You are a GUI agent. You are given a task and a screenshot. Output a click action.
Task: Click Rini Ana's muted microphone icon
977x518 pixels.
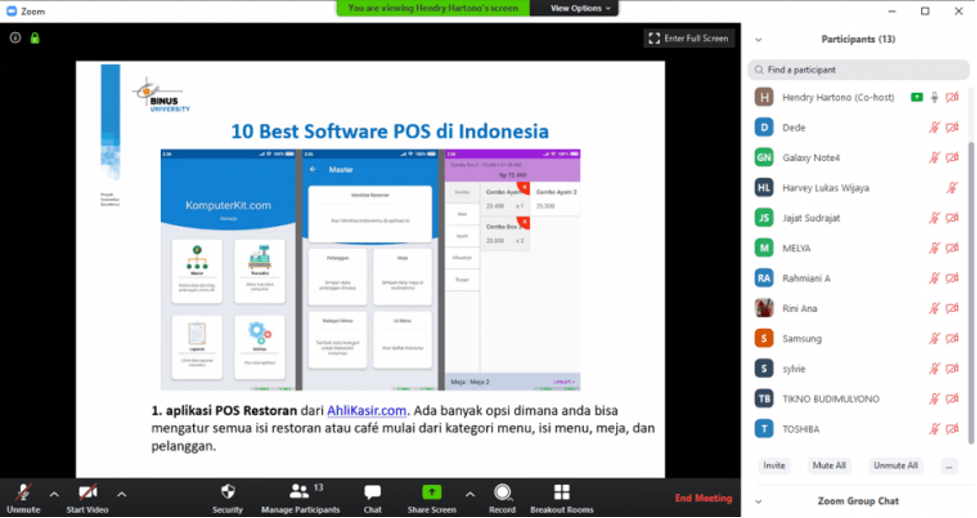(935, 308)
